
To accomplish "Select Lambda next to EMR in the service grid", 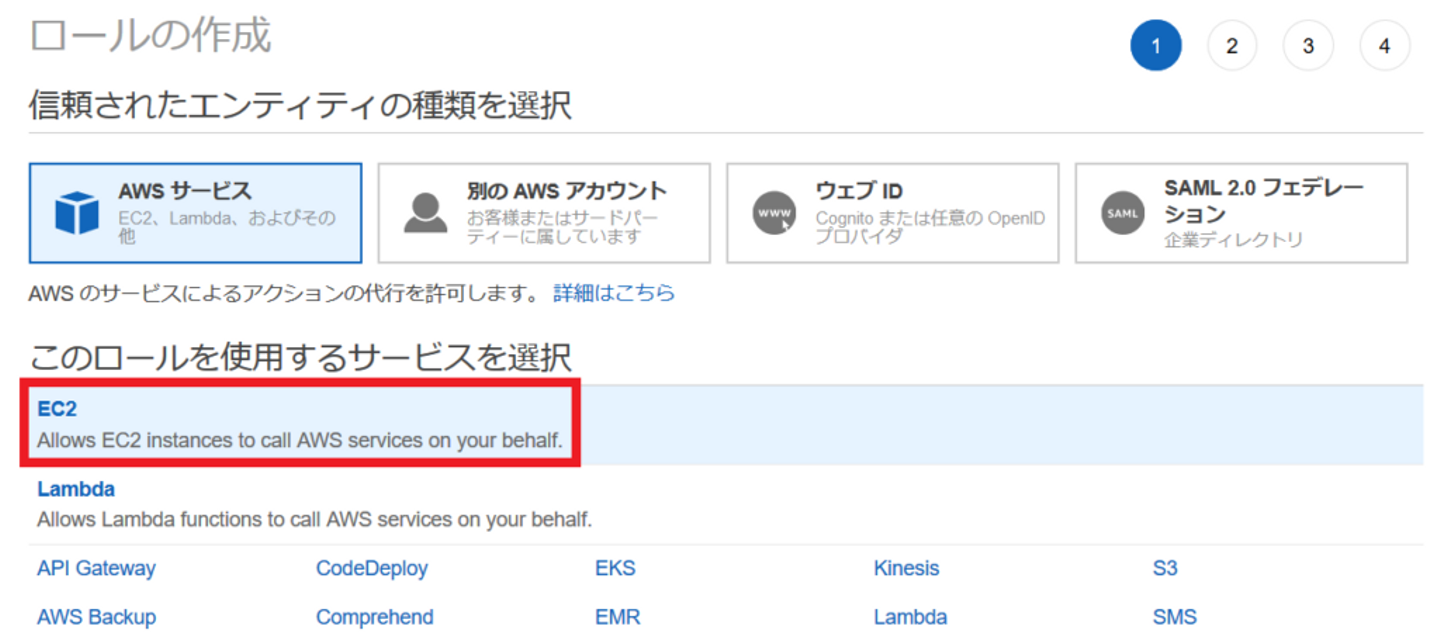I will [x=910, y=617].
